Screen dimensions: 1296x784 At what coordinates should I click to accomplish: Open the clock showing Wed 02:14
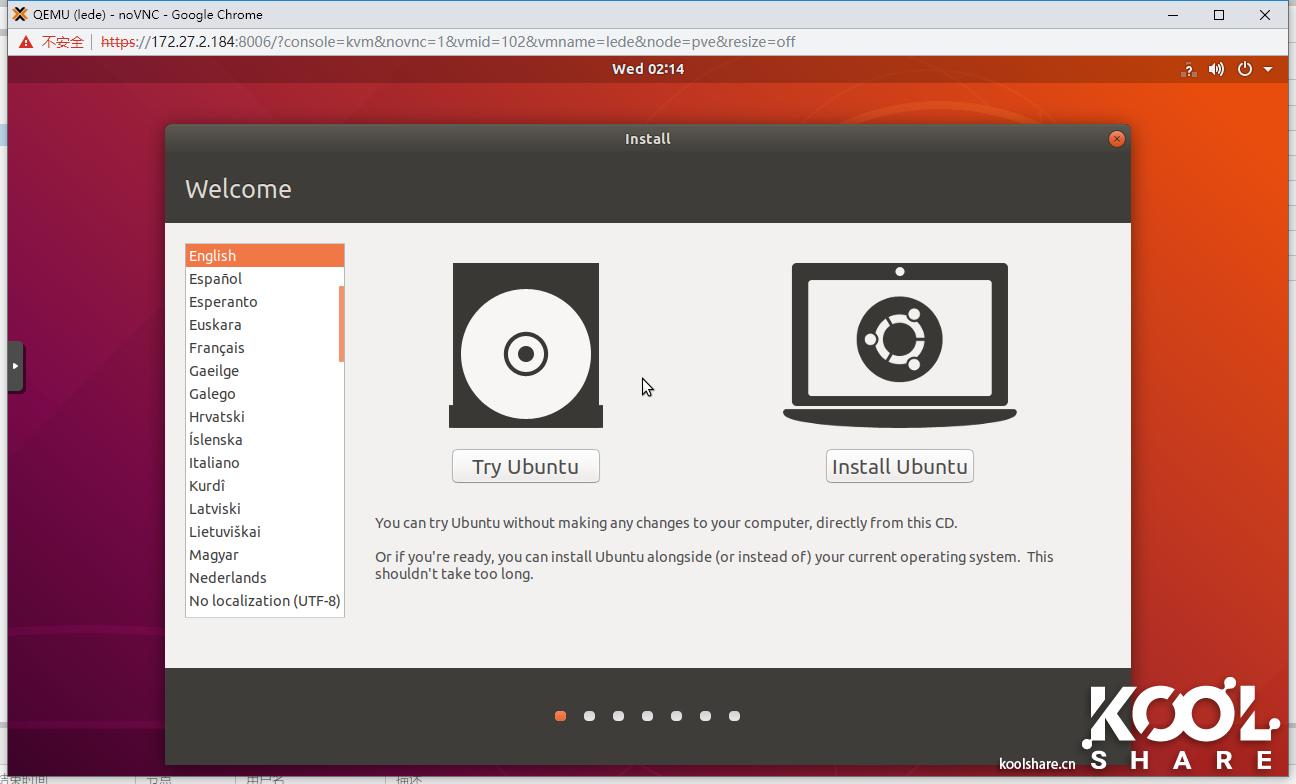coord(648,69)
